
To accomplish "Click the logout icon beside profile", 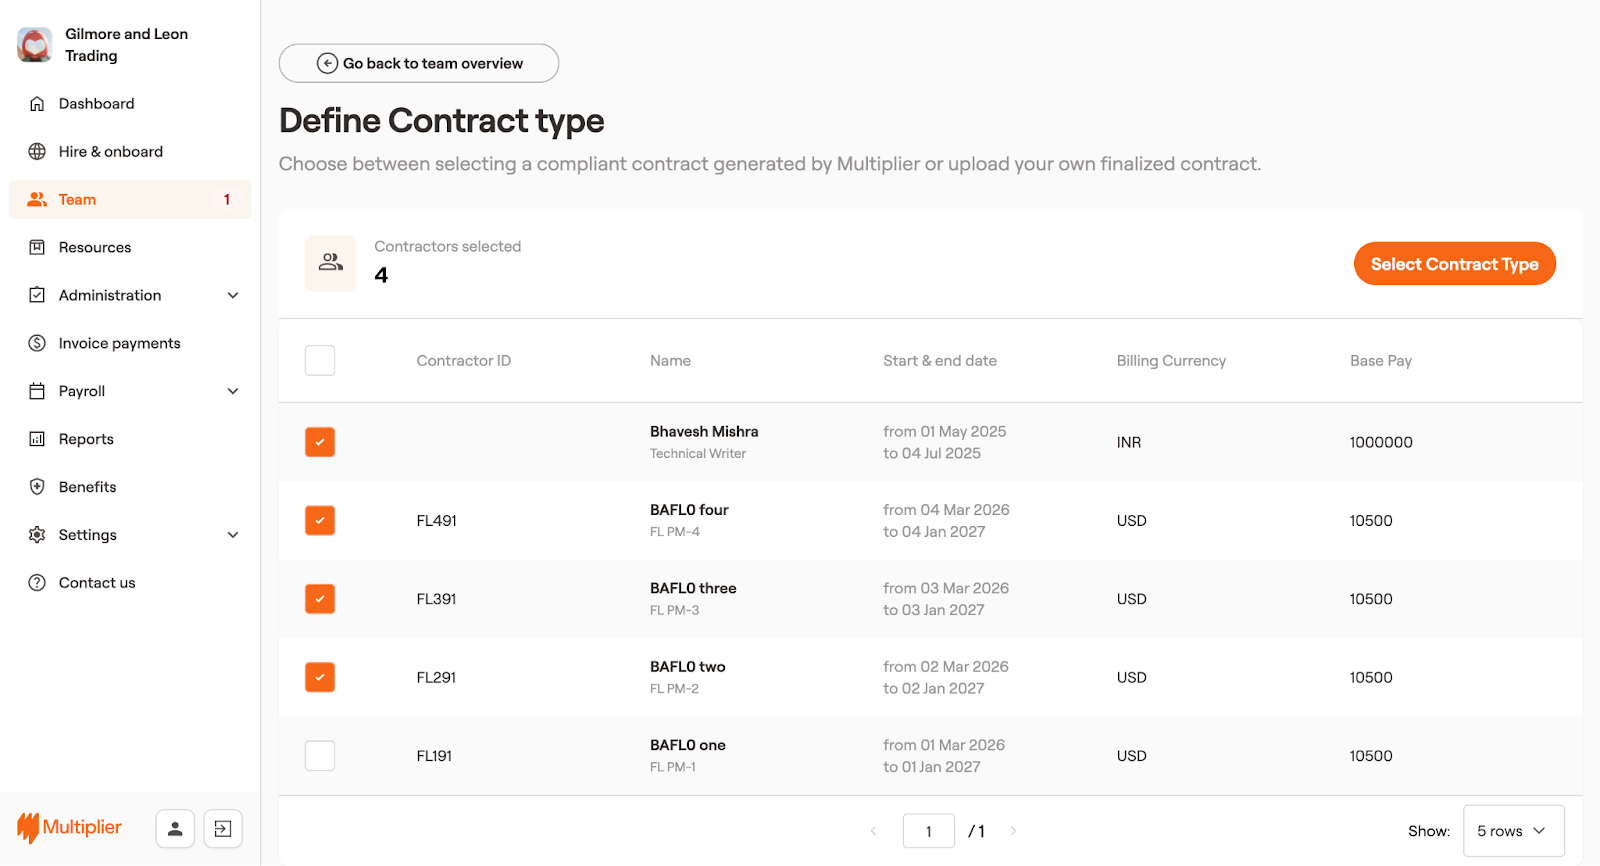I will click(223, 828).
